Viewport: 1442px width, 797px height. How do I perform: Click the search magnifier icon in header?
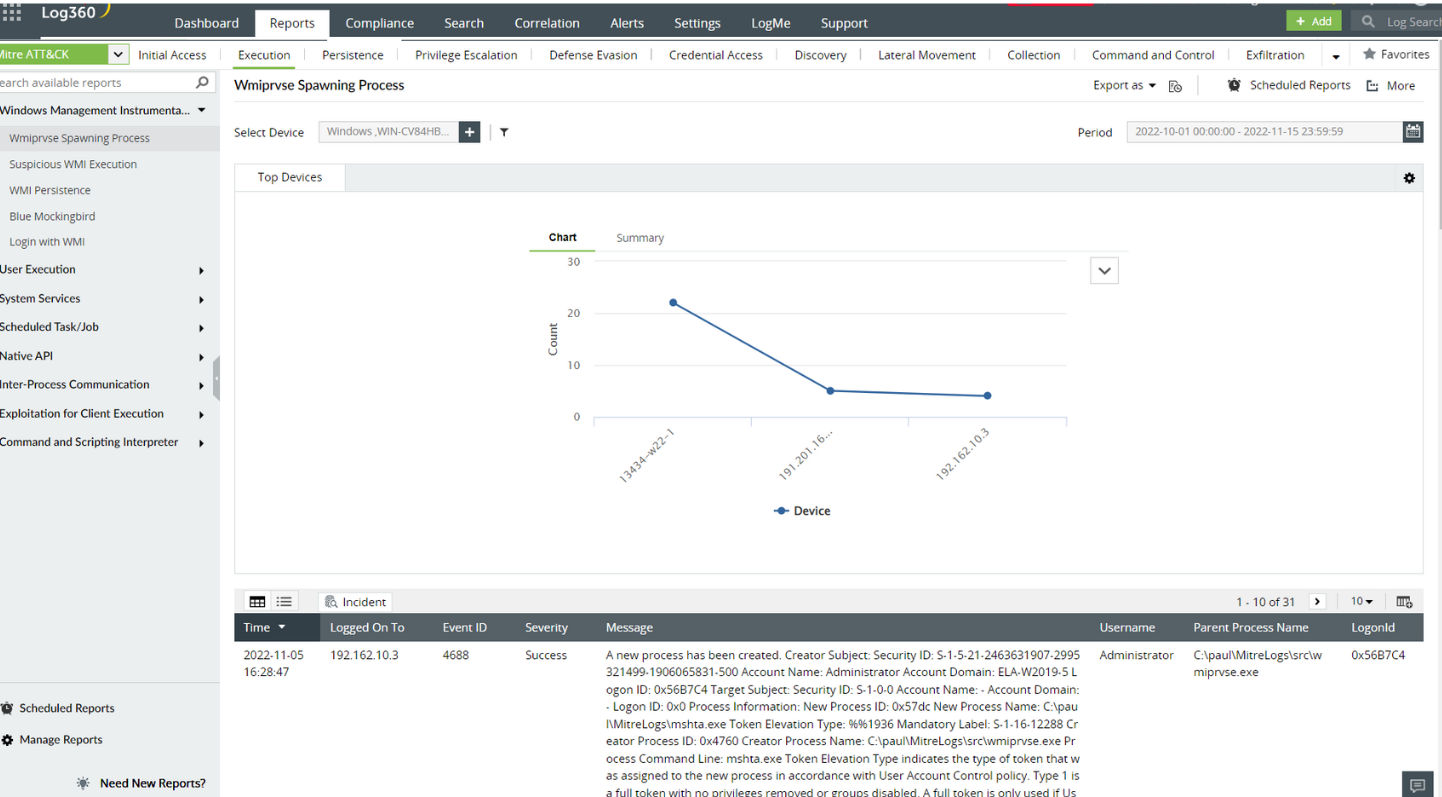pos(1368,21)
